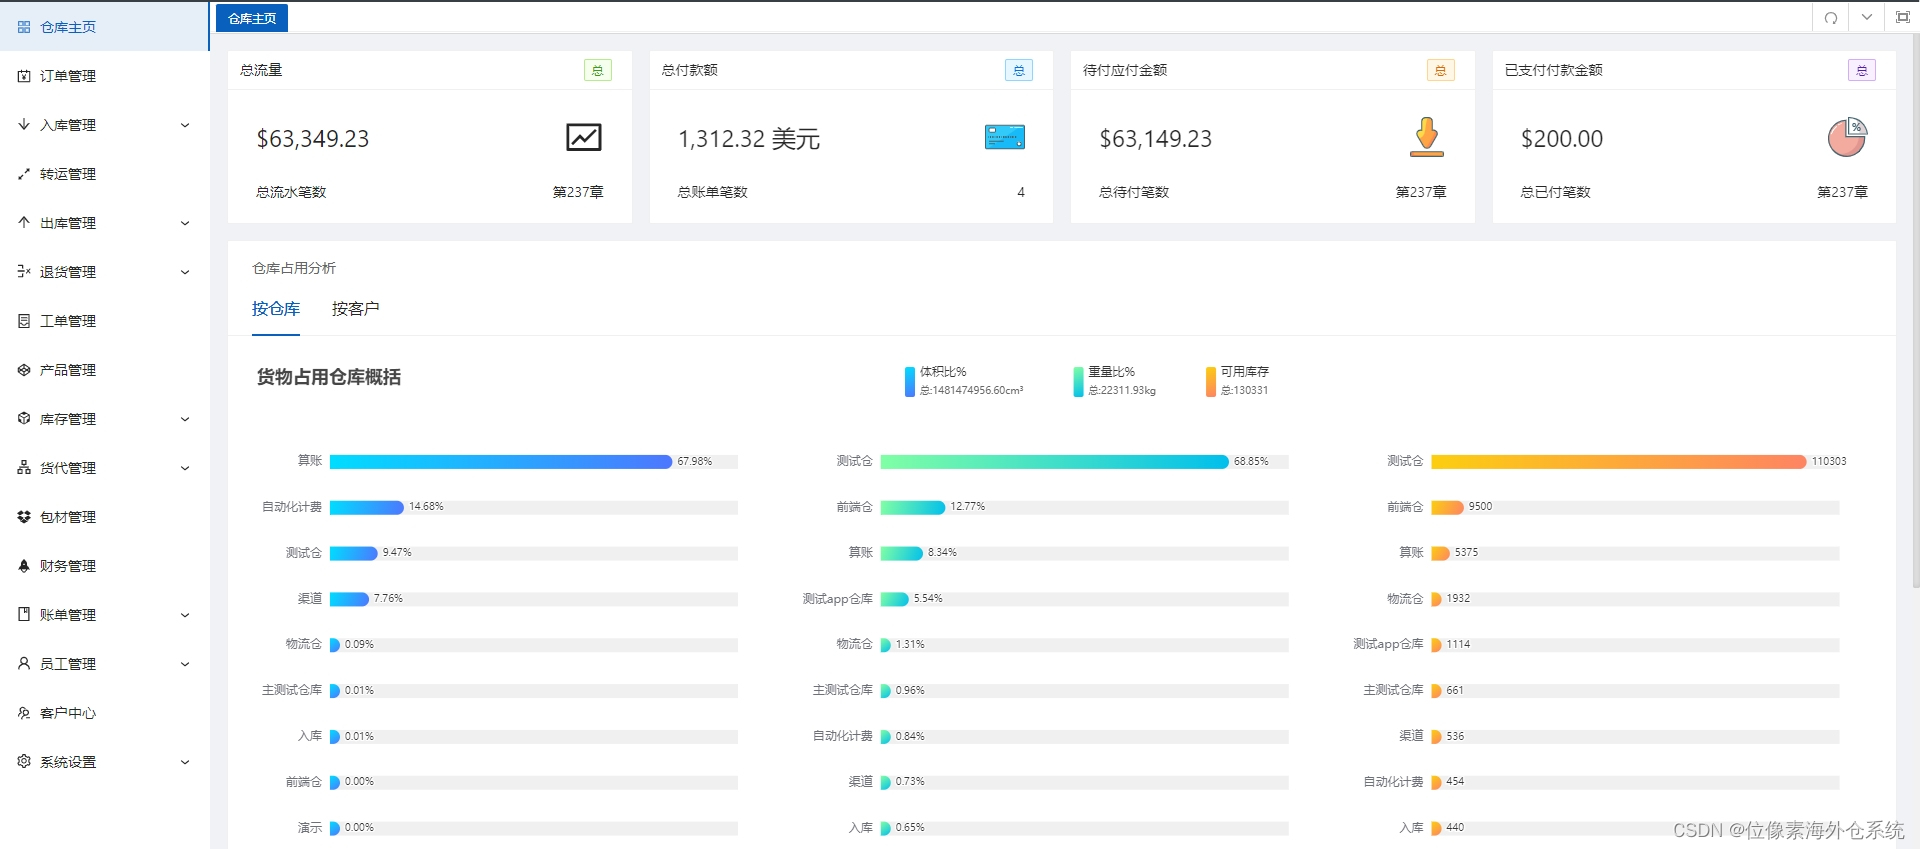This screenshot has height=849, width=1920.
Task: Click the 库存管理 box icon
Action: 24,419
